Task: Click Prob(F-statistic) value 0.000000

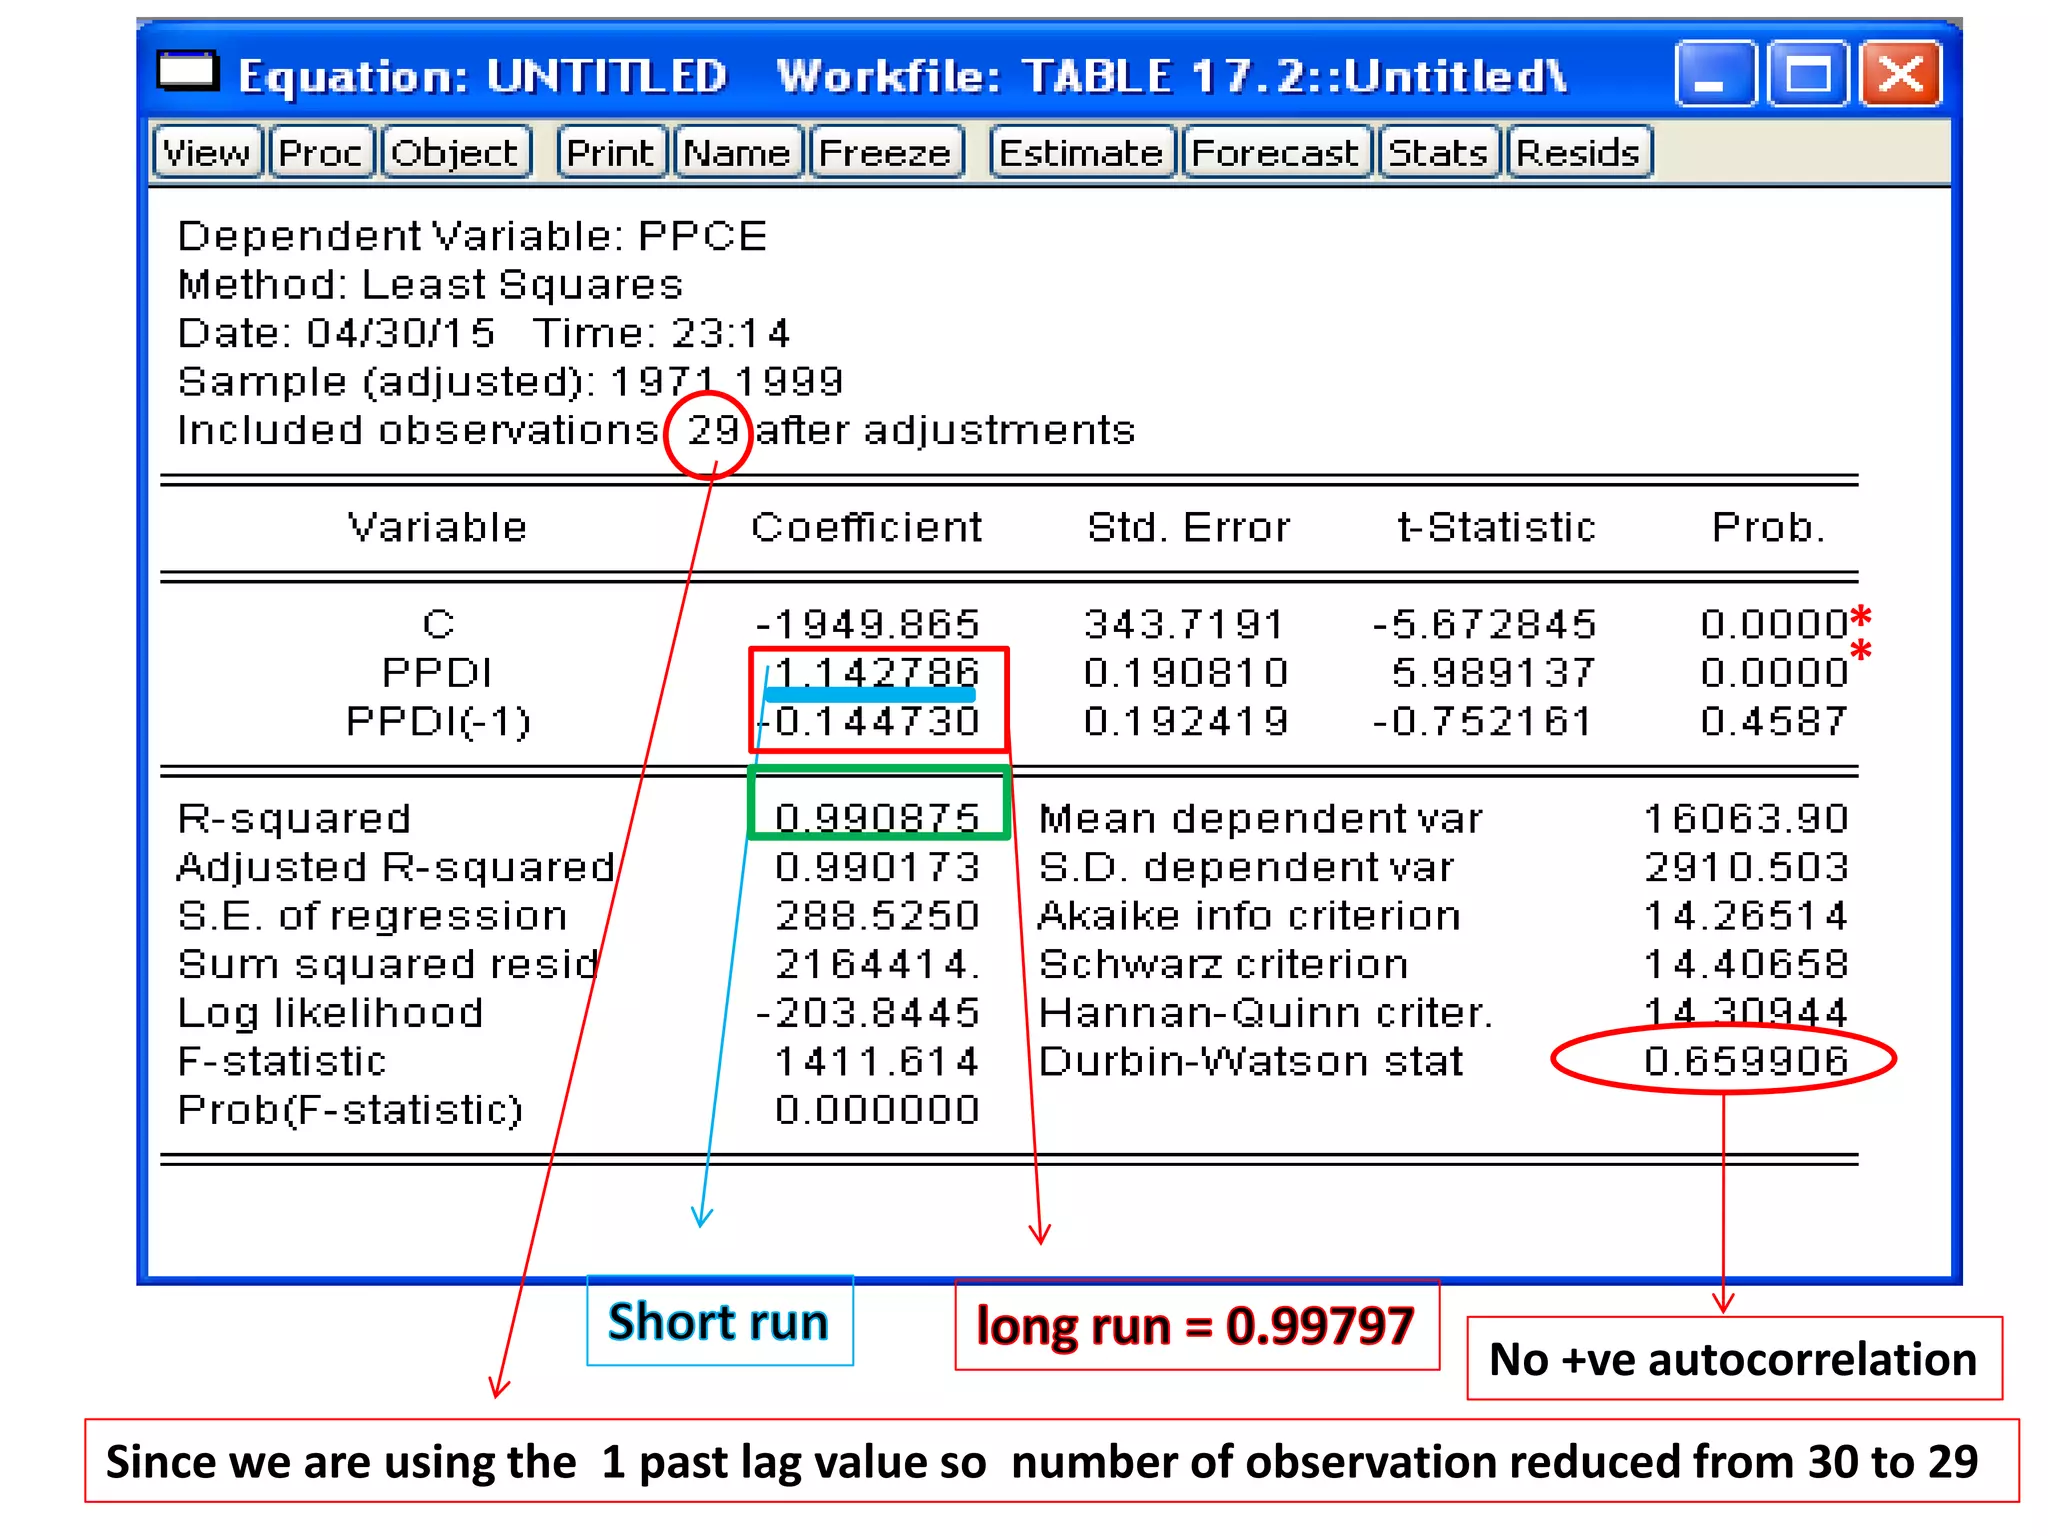Action: pos(877,1110)
